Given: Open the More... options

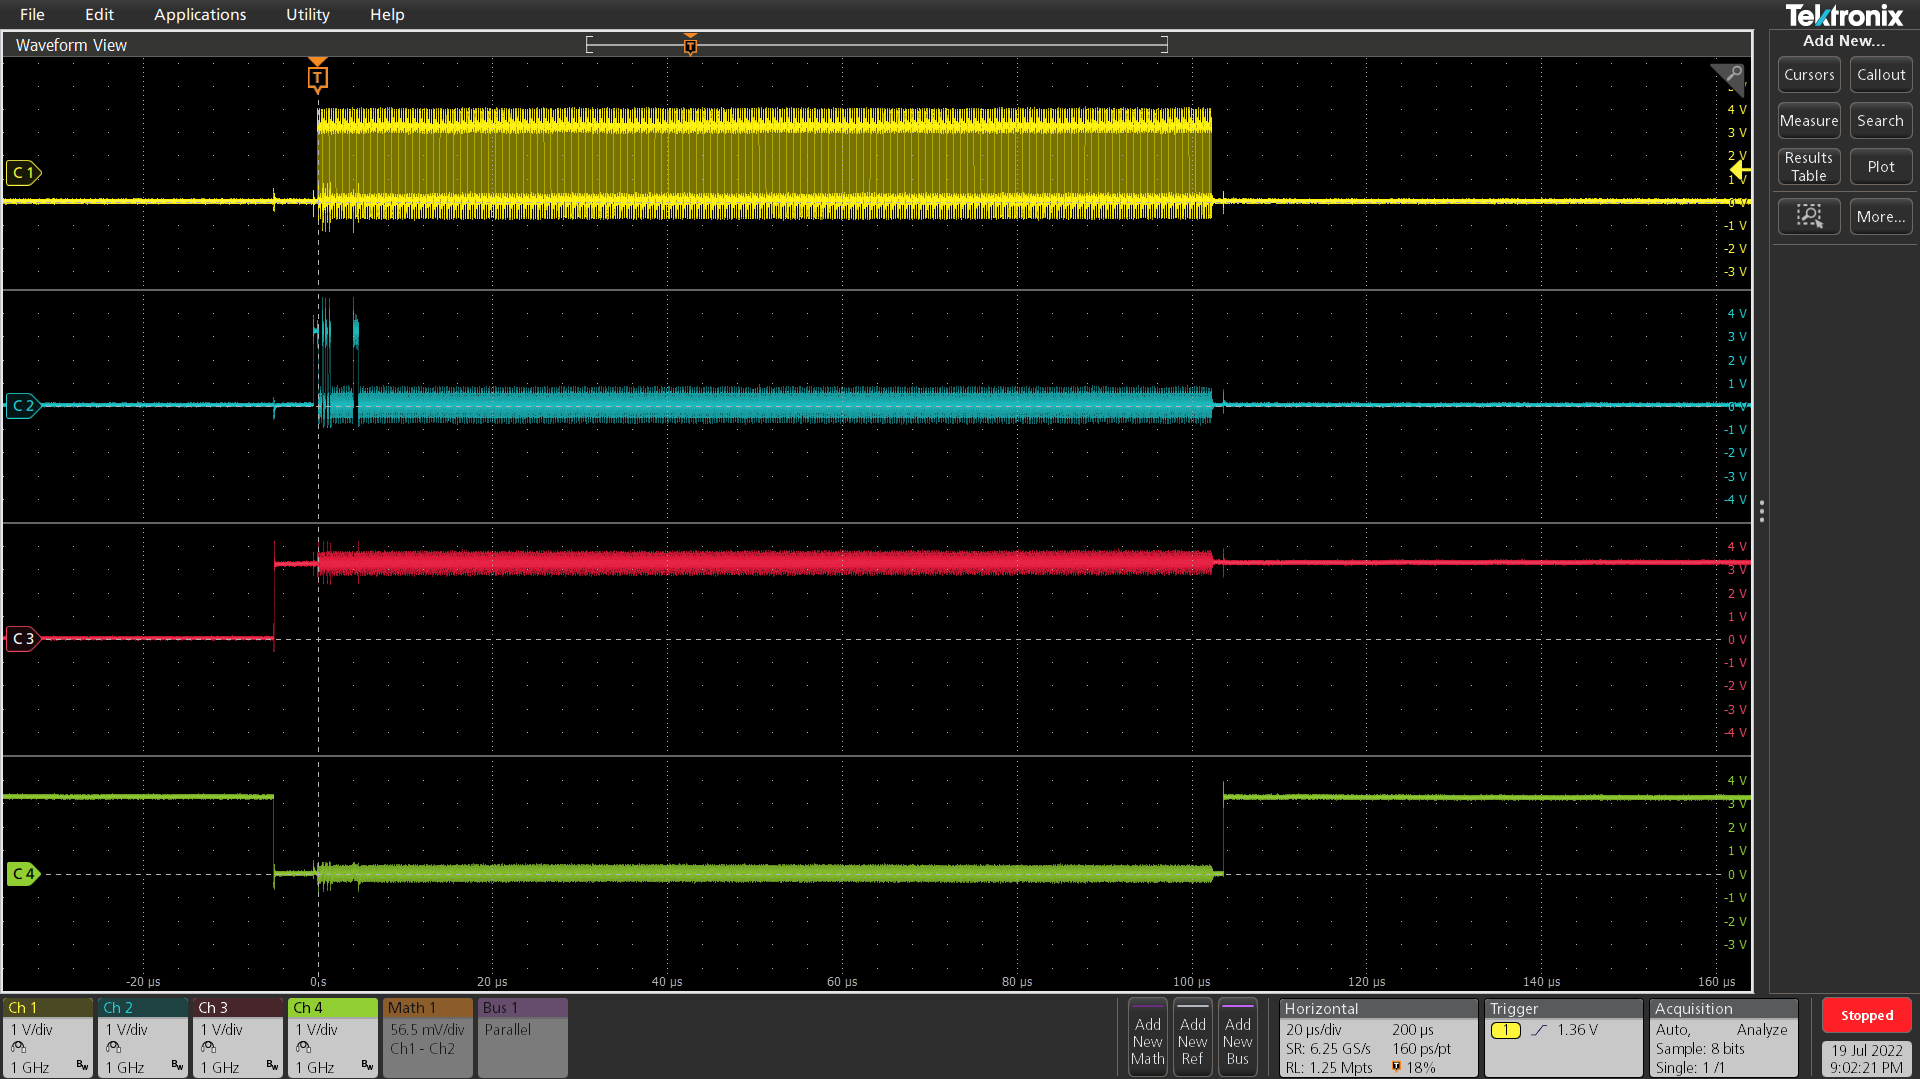Looking at the screenshot, I should [x=1880, y=216].
